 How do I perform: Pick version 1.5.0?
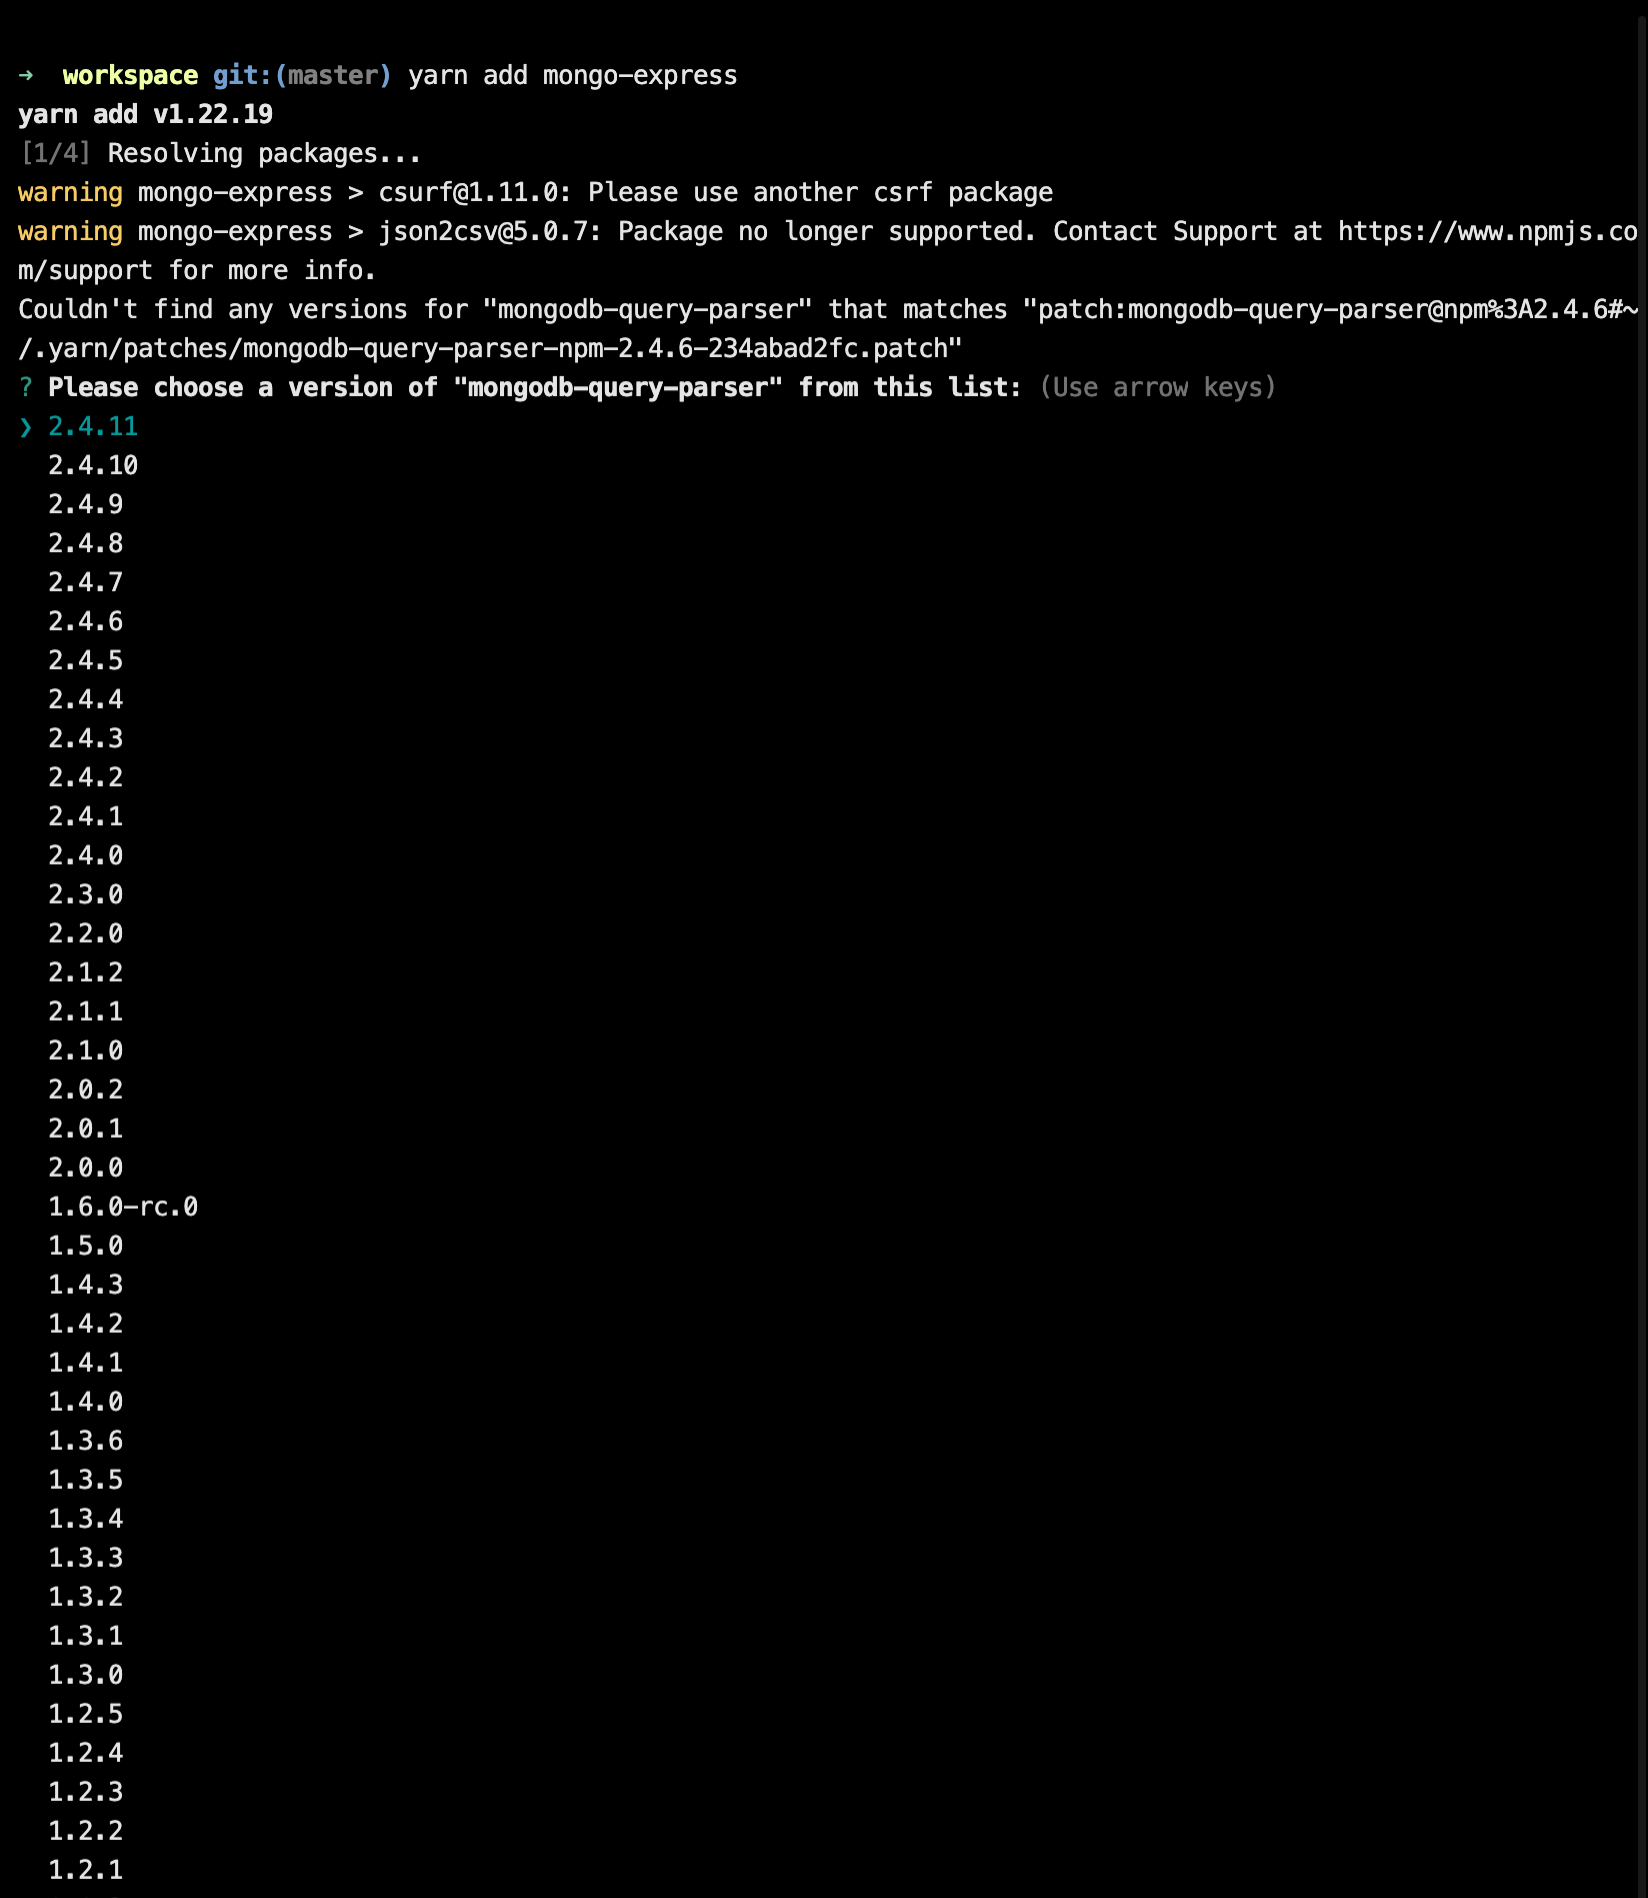point(85,1245)
